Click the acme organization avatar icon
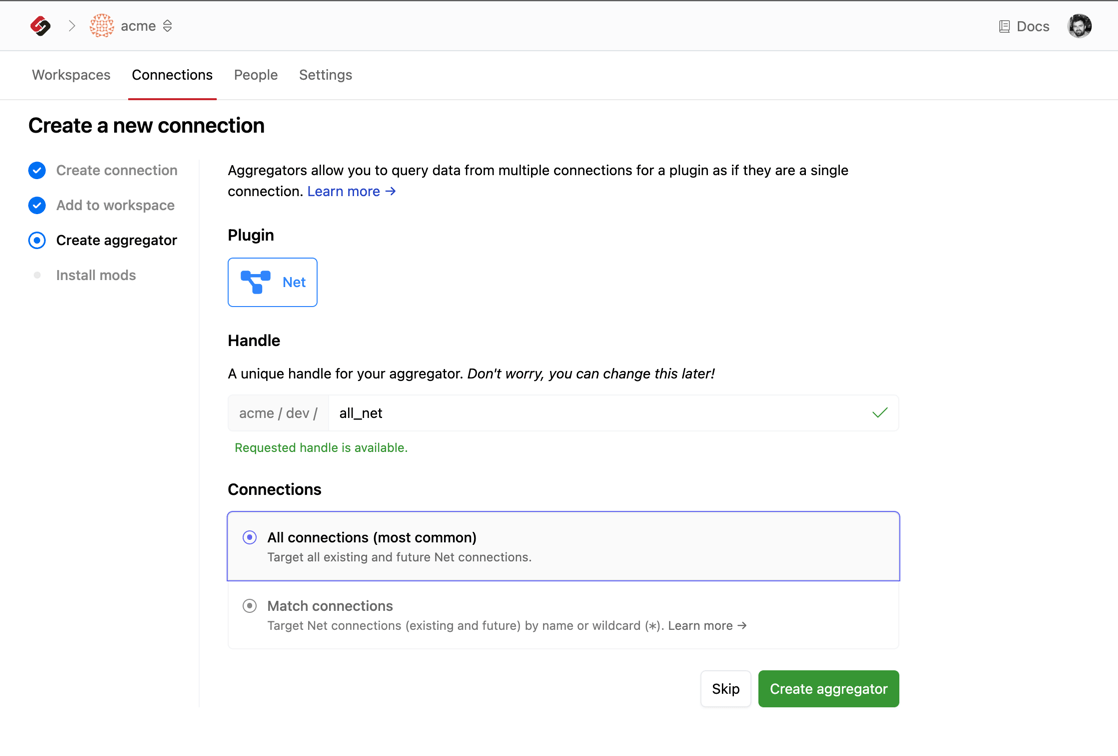The height and width of the screenshot is (756, 1118). pyautogui.click(x=102, y=26)
